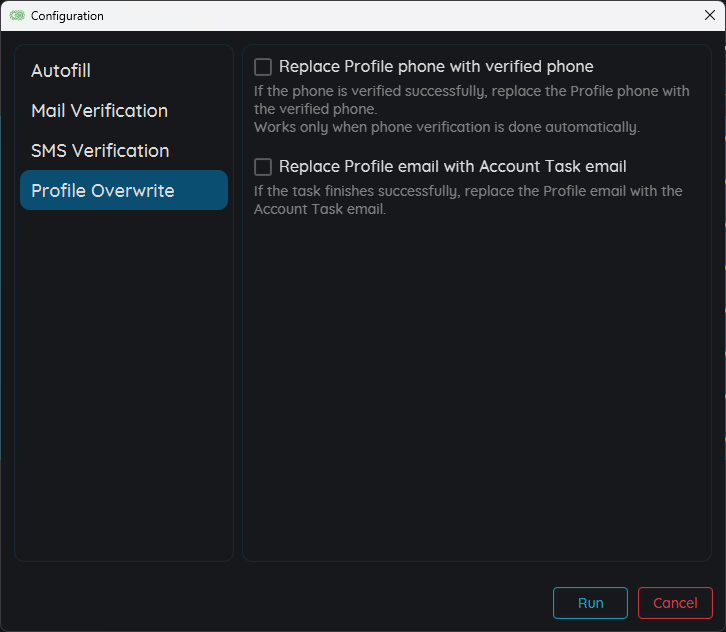Click the phone replacement description text

pyautogui.click(x=471, y=99)
